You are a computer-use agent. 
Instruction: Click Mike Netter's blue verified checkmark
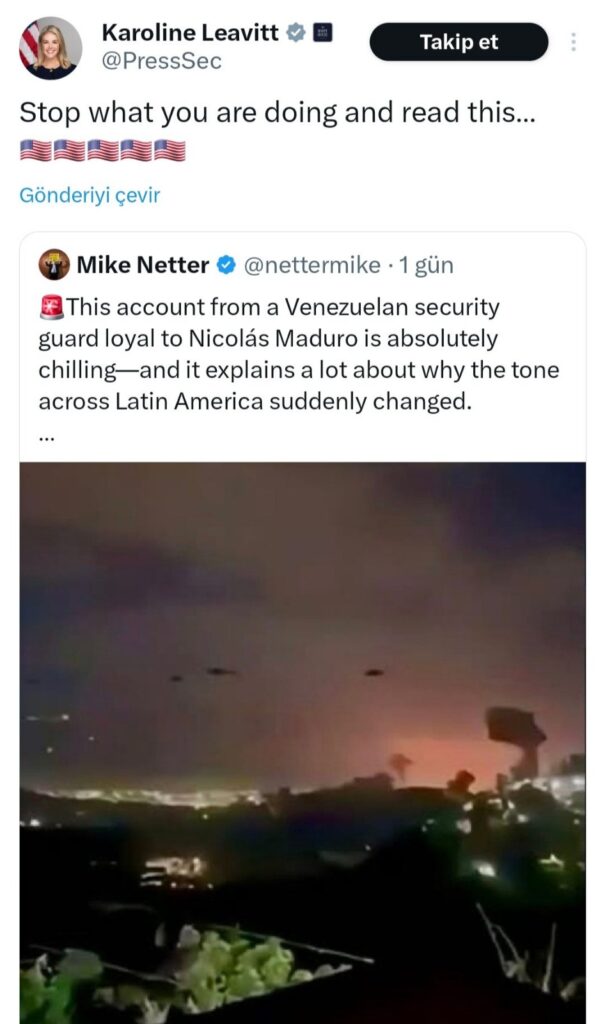coord(227,265)
